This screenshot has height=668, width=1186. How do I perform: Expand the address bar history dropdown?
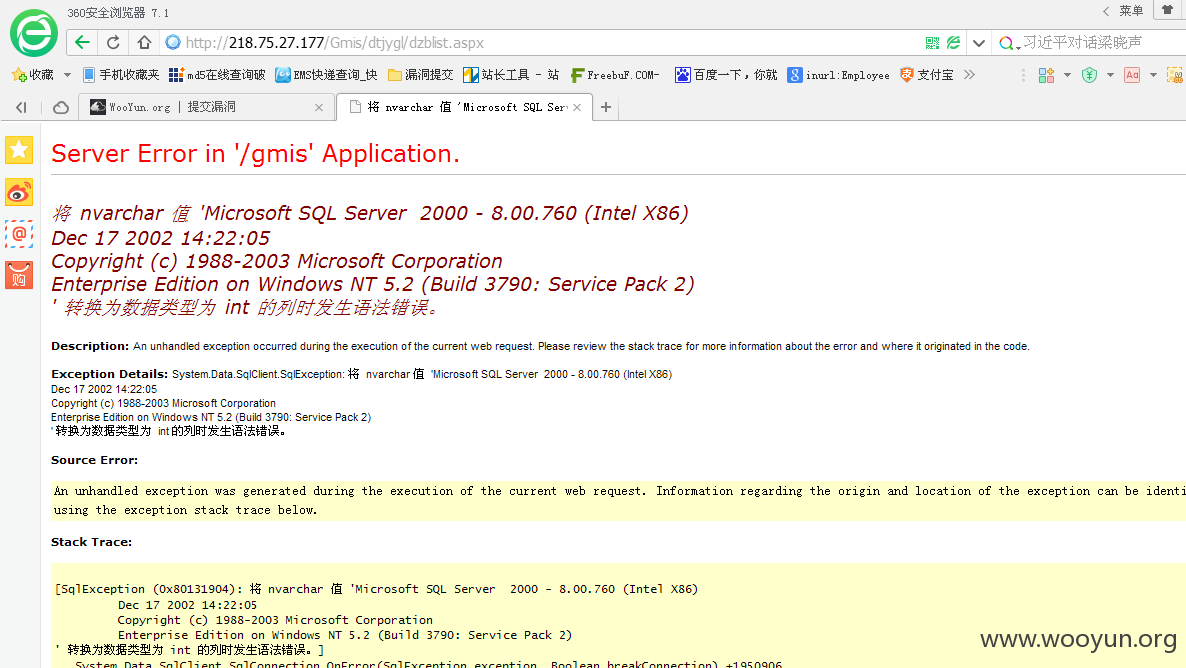(x=979, y=43)
